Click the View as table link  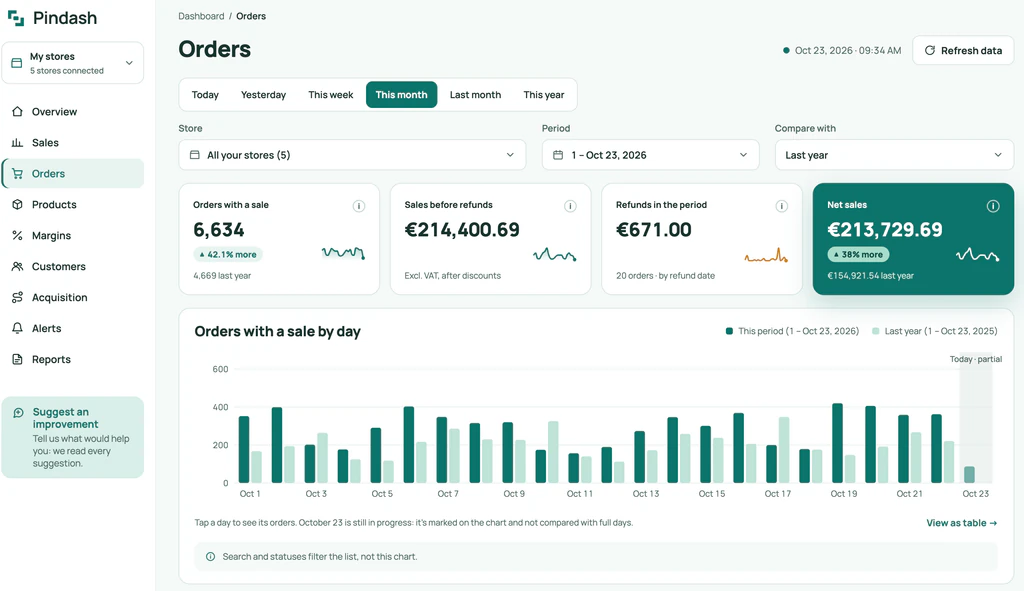click(962, 523)
